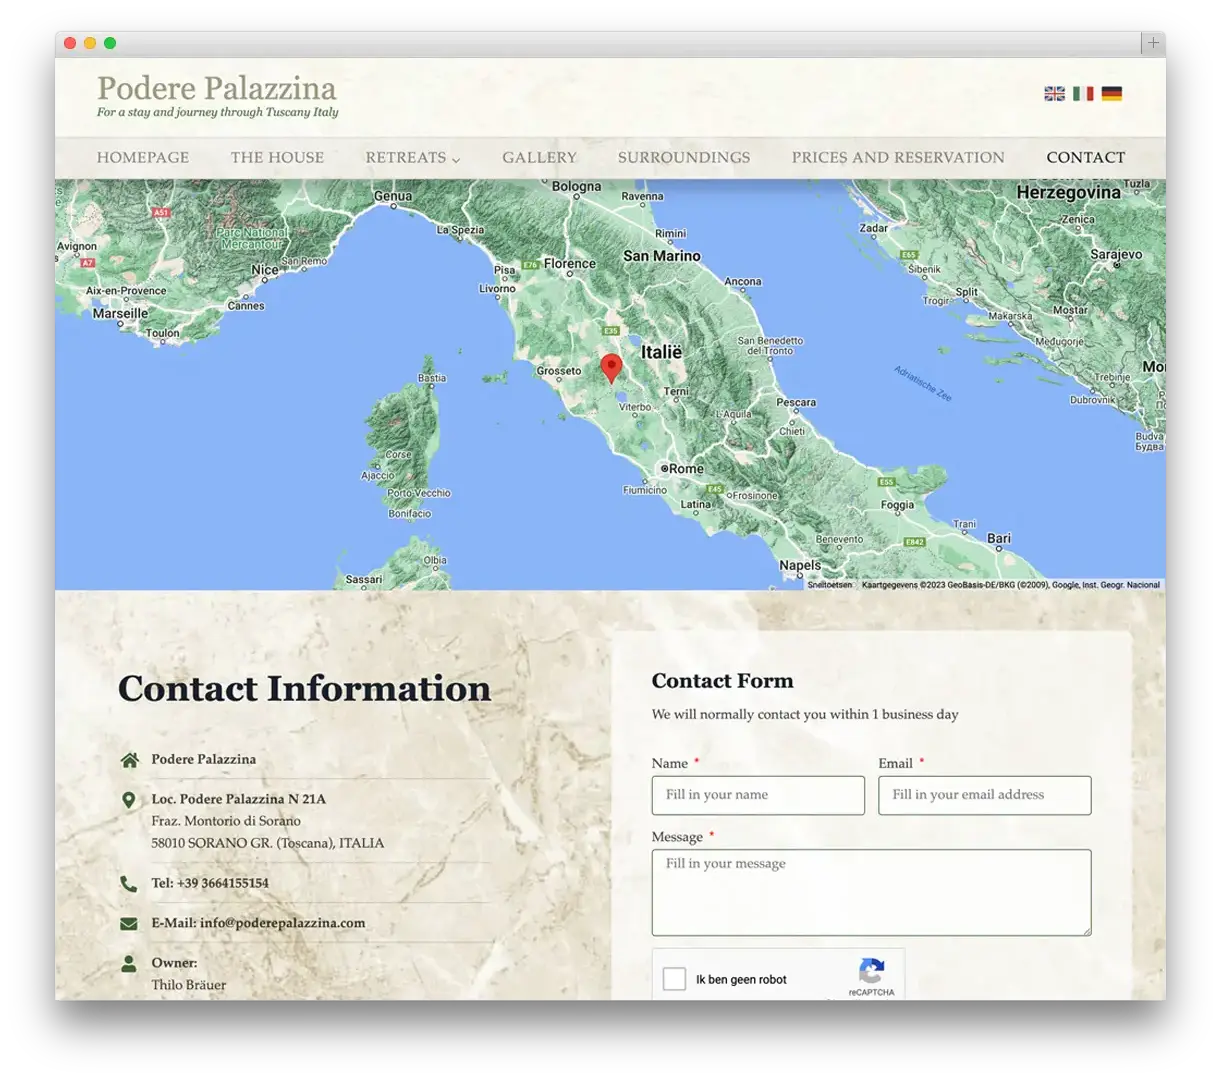Click the envelope icon beside E-Mail
The width and height of the screenshot is (1221, 1080).
point(129,924)
